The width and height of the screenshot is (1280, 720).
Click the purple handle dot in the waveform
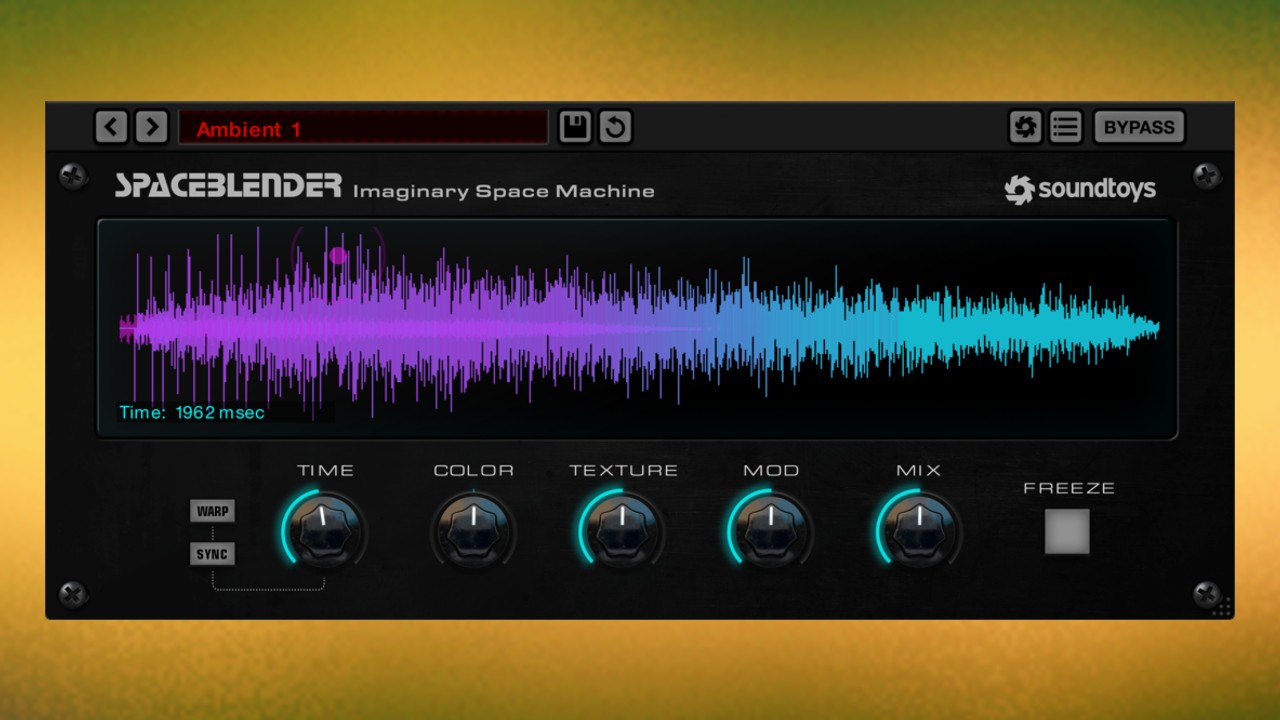pyautogui.click(x=338, y=255)
